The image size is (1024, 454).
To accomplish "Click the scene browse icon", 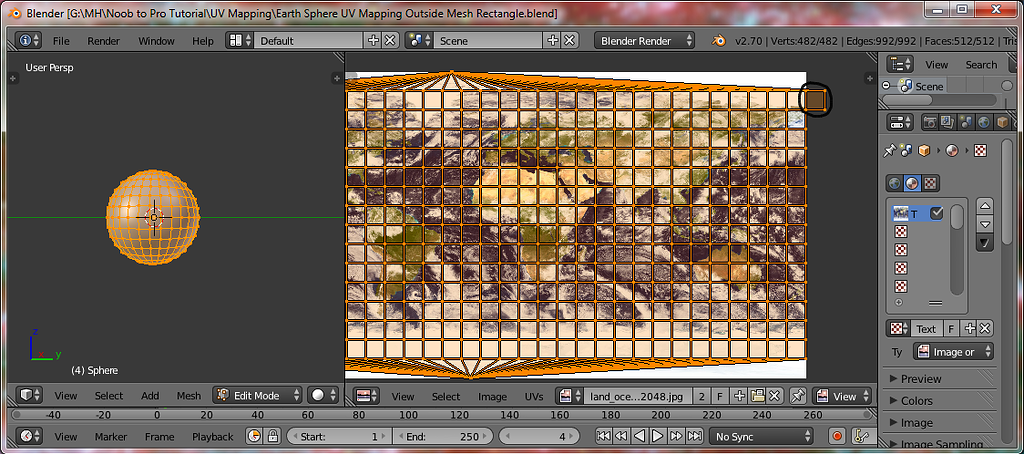I will pos(419,41).
